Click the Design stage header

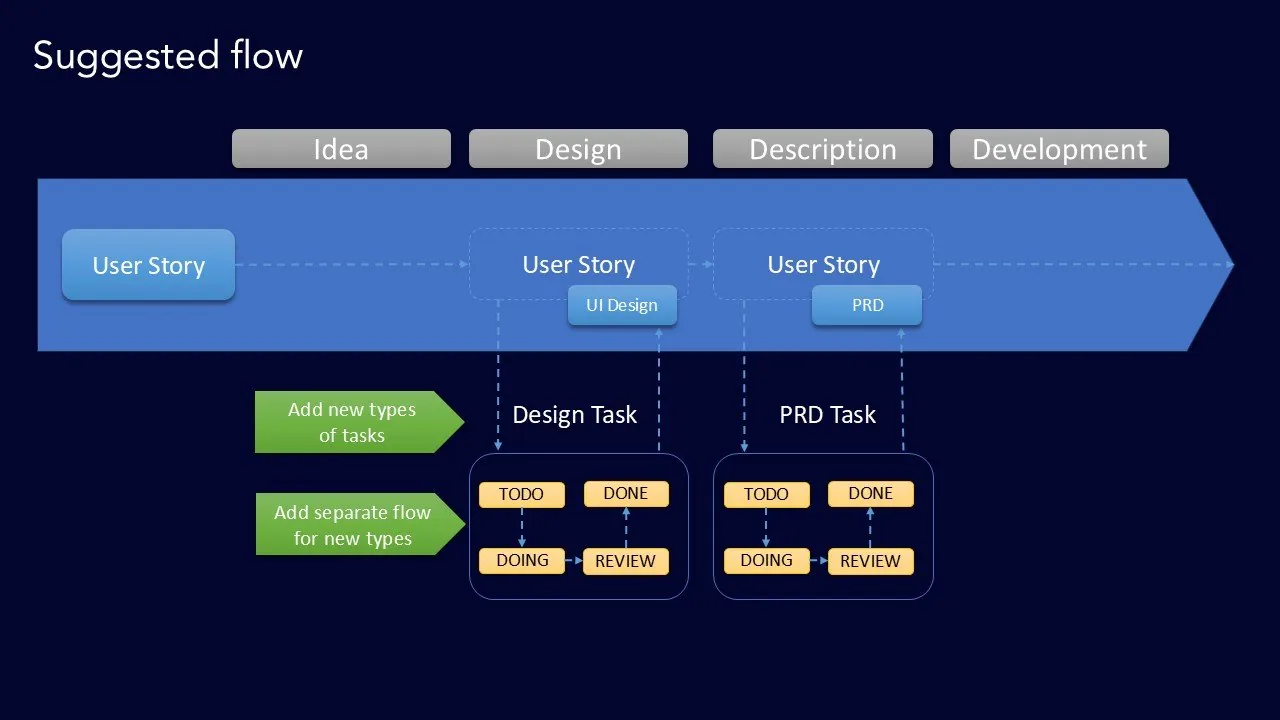pyautogui.click(x=578, y=149)
